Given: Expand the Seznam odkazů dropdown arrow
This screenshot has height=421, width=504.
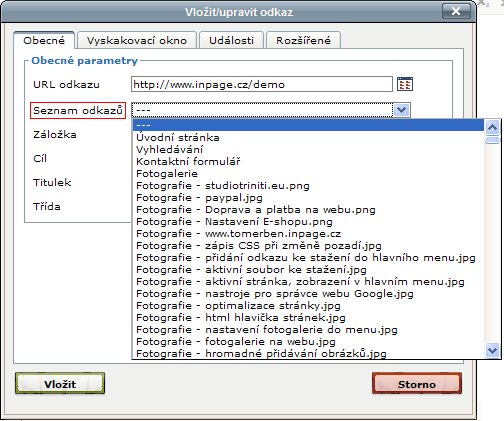Looking at the screenshot, I should click(x=402, y=110).
